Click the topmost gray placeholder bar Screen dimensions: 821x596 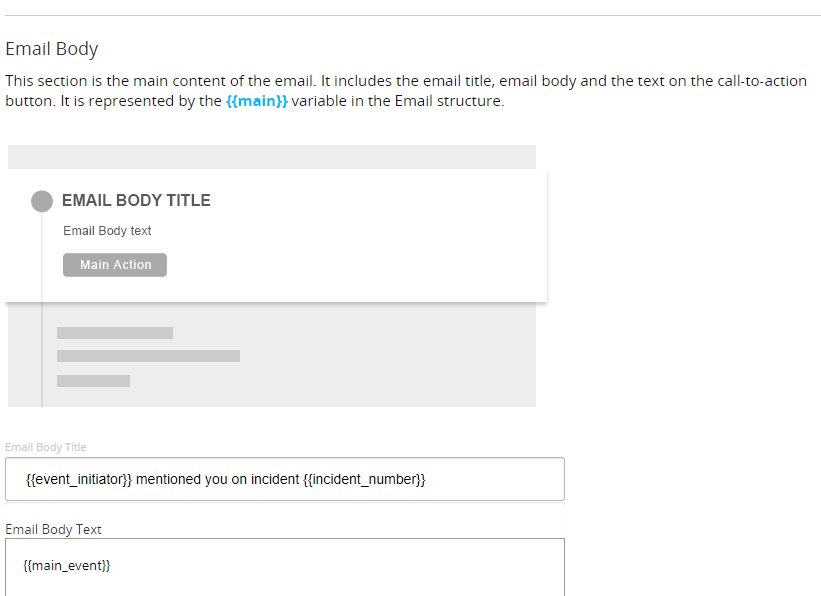(115, 332)
